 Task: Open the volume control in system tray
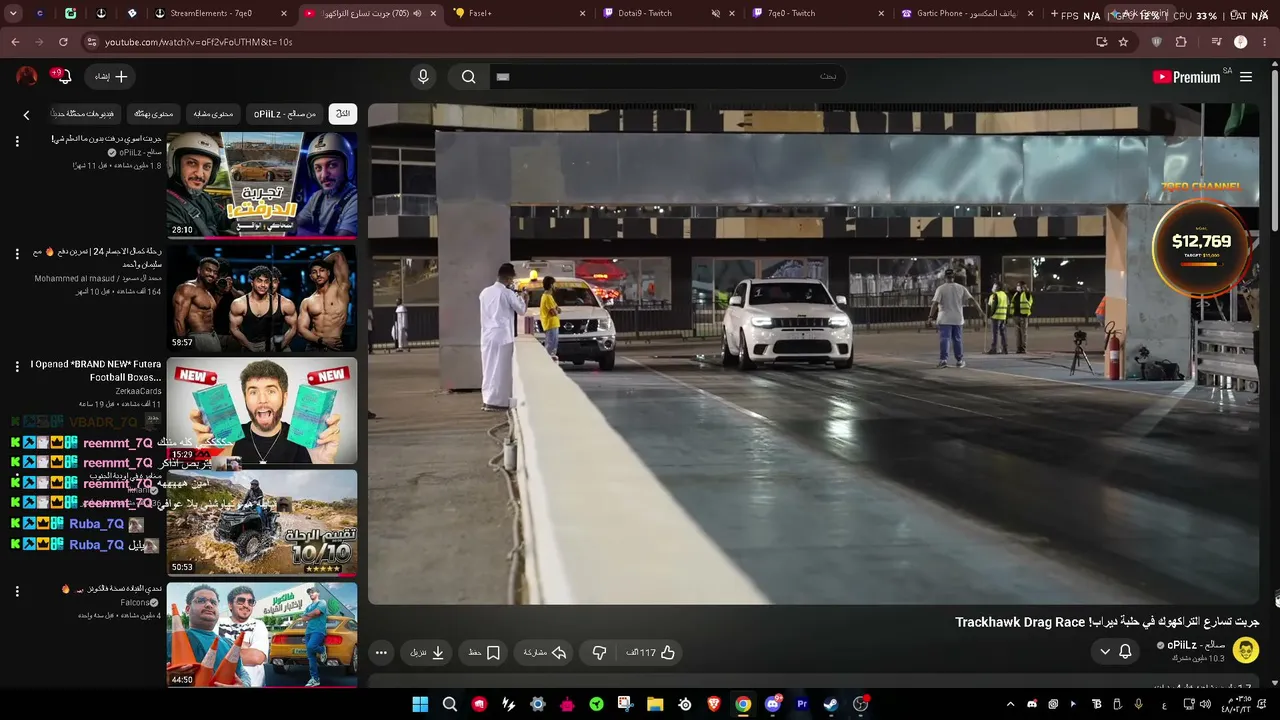(x=1205, y=704)
